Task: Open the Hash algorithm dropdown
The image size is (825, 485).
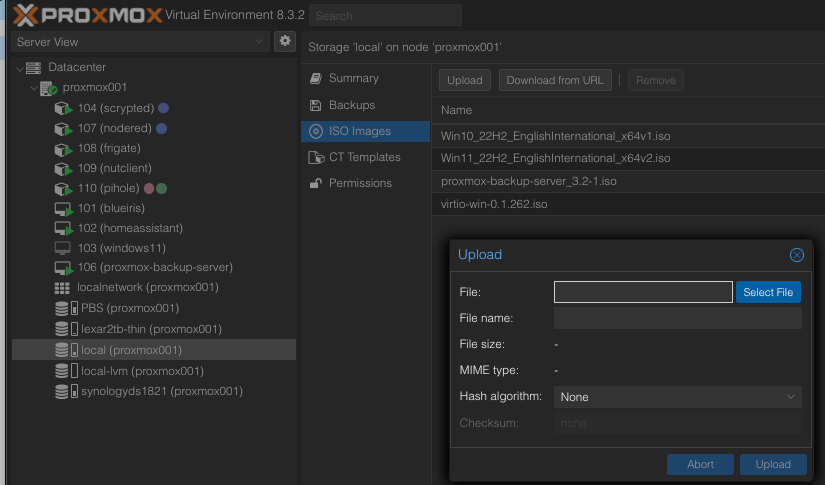Action: [791, 397]
